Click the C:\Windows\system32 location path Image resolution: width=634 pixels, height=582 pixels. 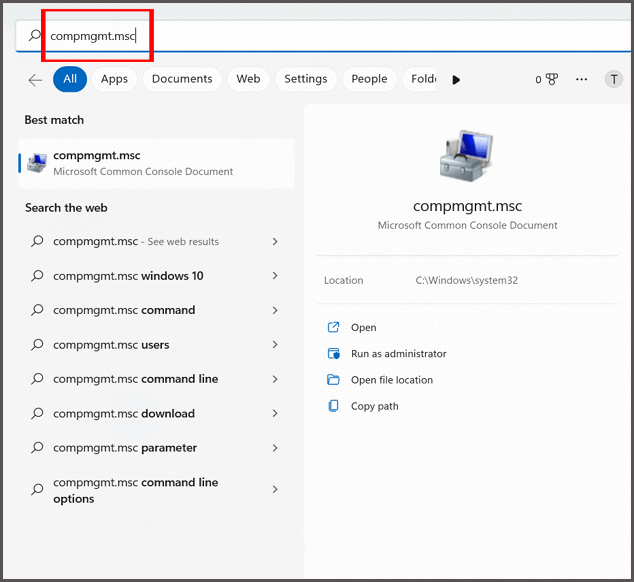pyautogui.click(x=467, y=280)
